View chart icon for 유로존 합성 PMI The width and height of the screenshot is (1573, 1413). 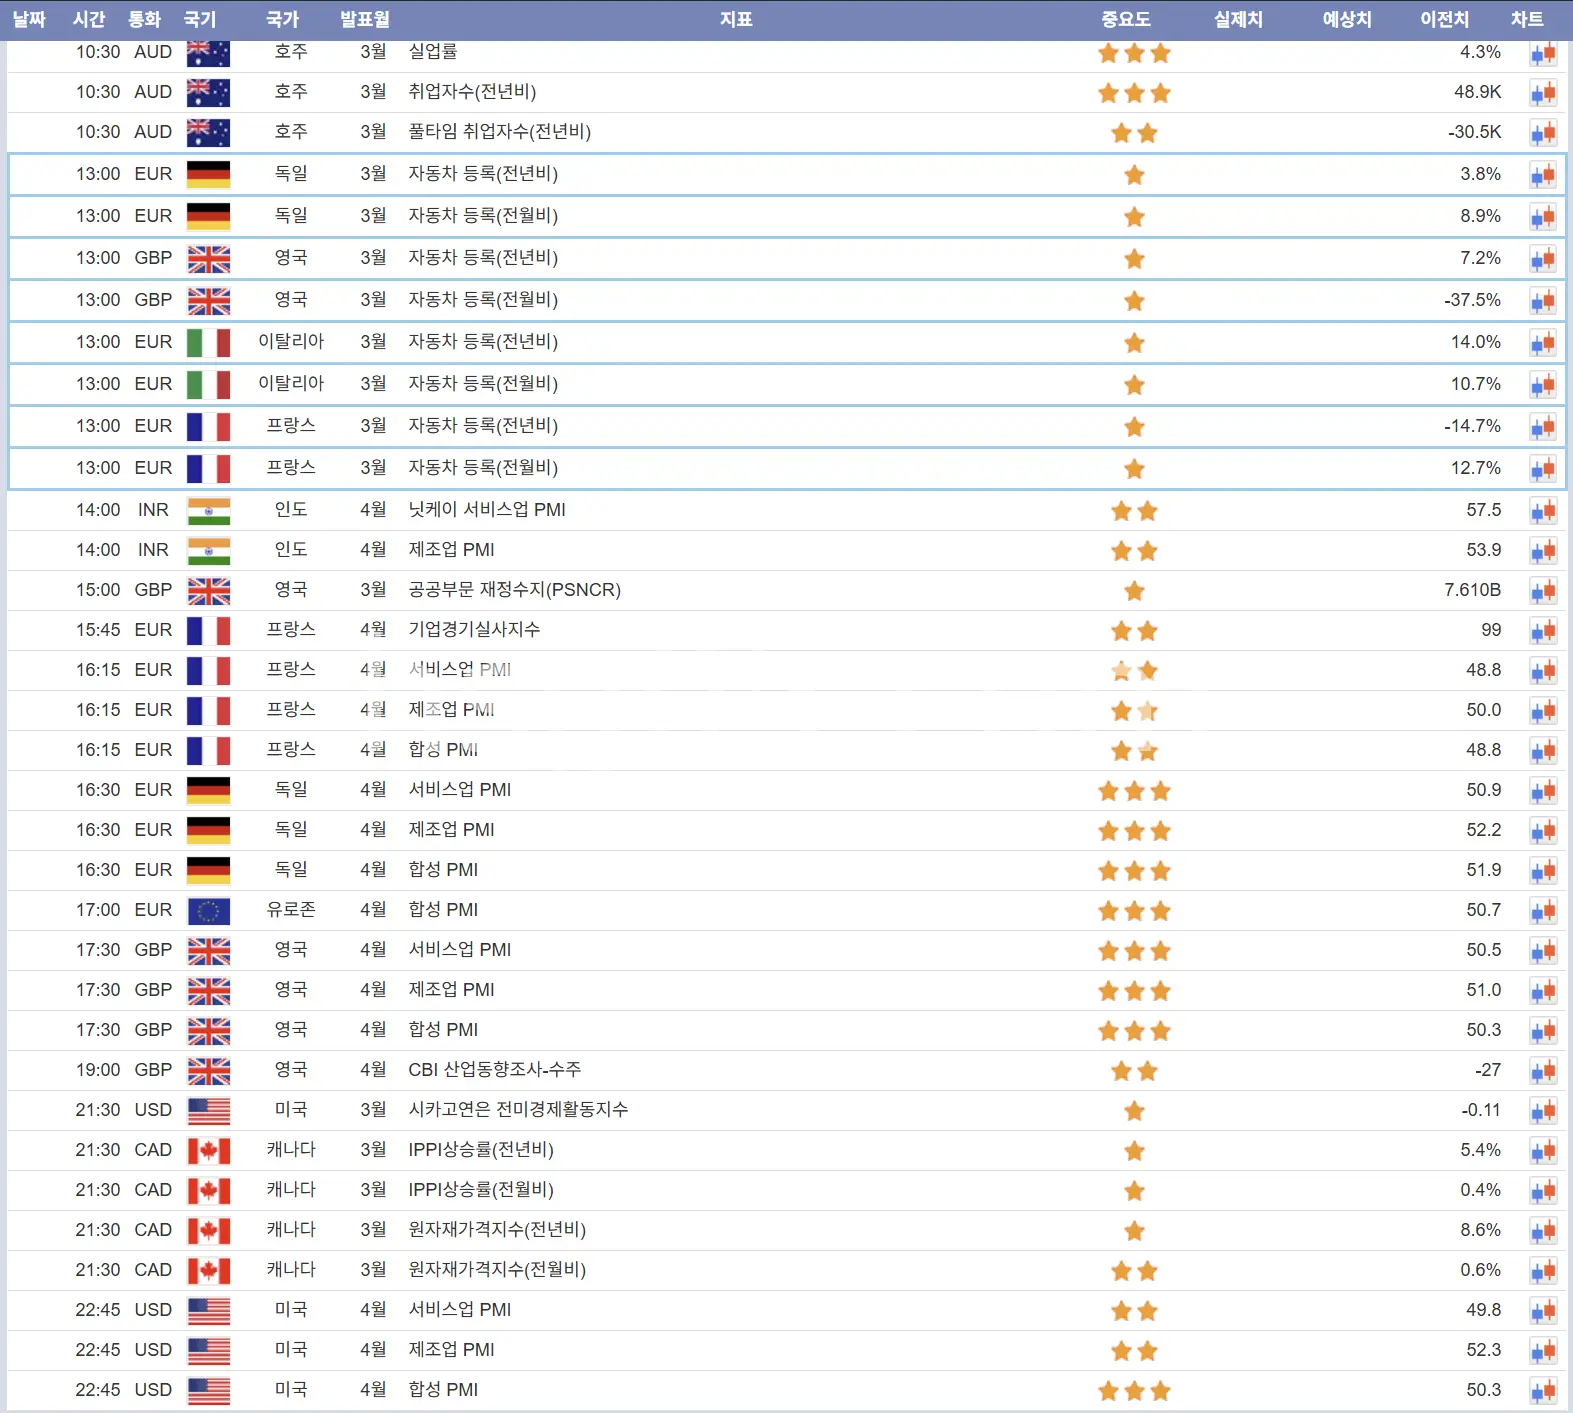[x=1543, y=911]
